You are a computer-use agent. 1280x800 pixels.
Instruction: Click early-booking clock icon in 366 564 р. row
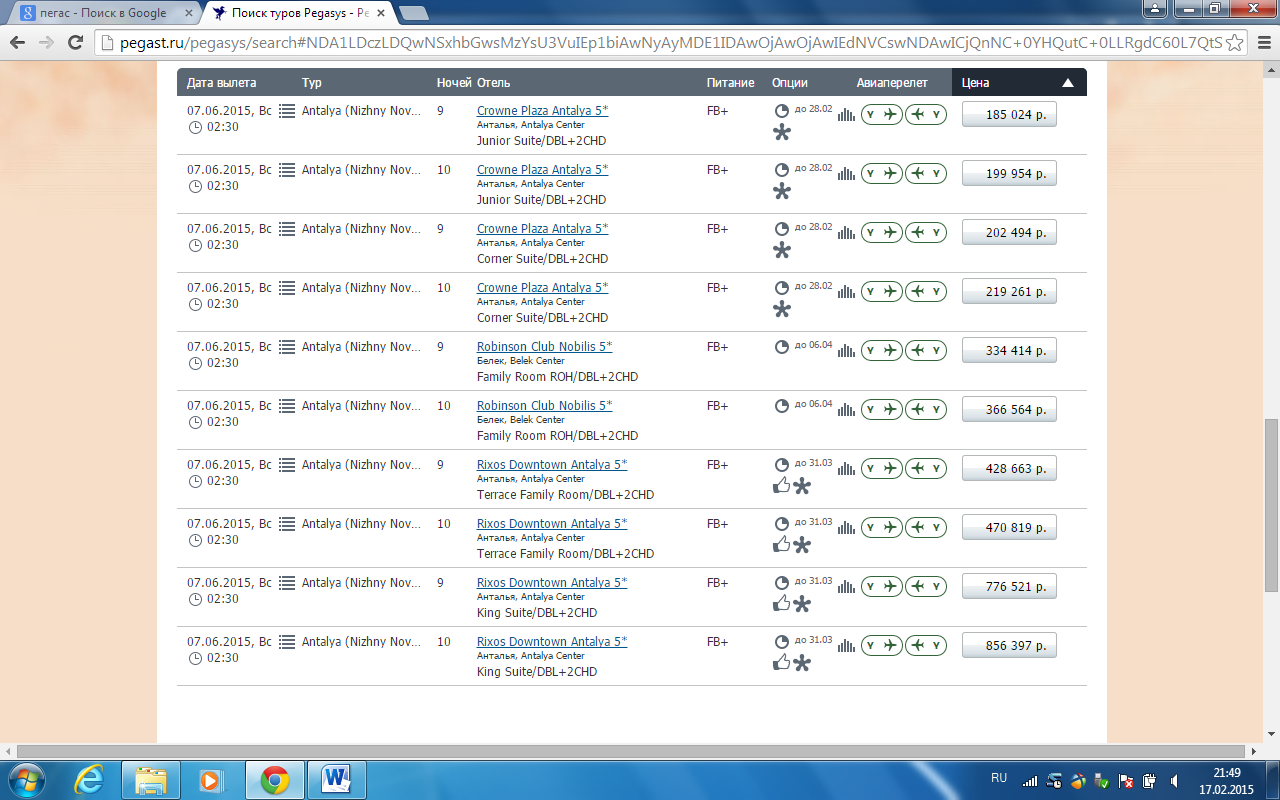point(782,406)
